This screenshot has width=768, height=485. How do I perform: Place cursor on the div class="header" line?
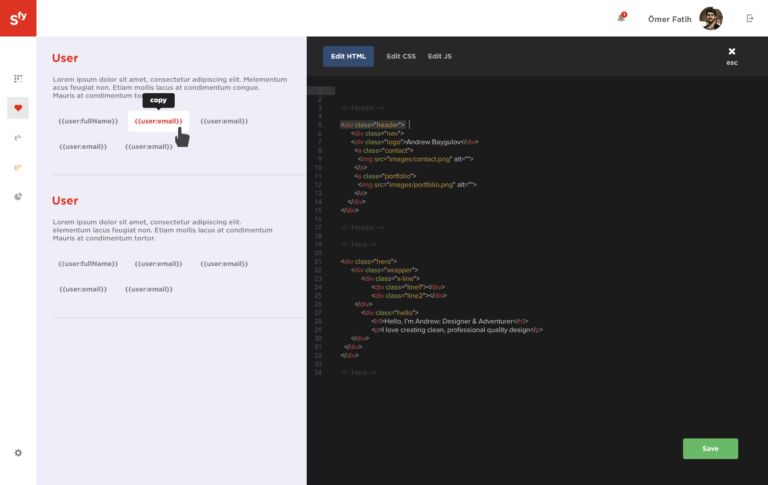[x=373, y=125]
